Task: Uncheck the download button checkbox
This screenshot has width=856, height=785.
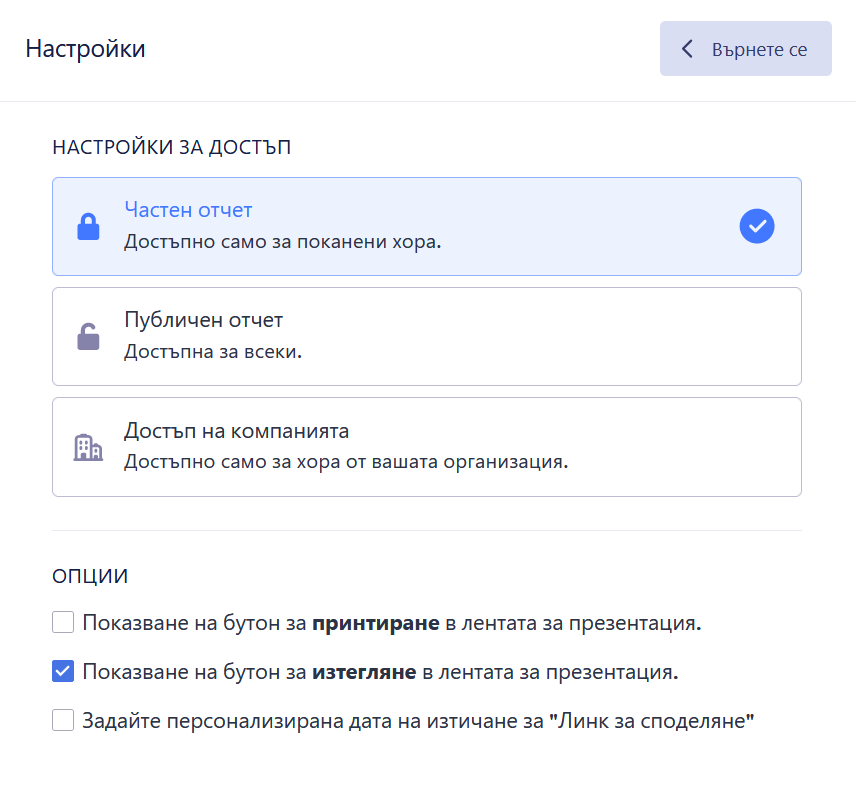Action: pos(64,671)
